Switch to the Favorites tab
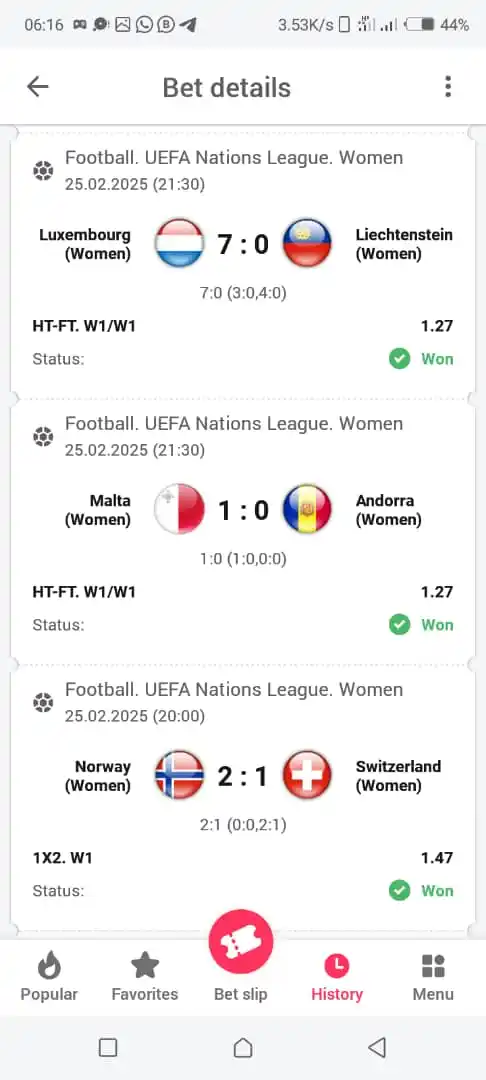The width and height of the screenshot is (486, 1080). (x=145, y=977)
